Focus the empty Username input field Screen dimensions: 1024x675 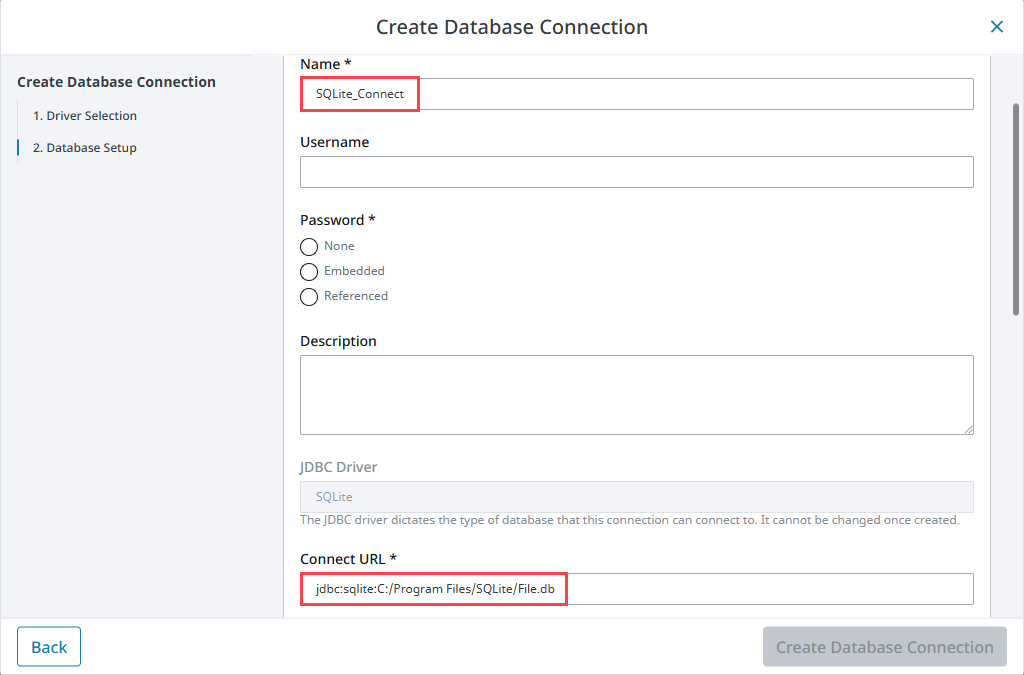click(636, 172)
